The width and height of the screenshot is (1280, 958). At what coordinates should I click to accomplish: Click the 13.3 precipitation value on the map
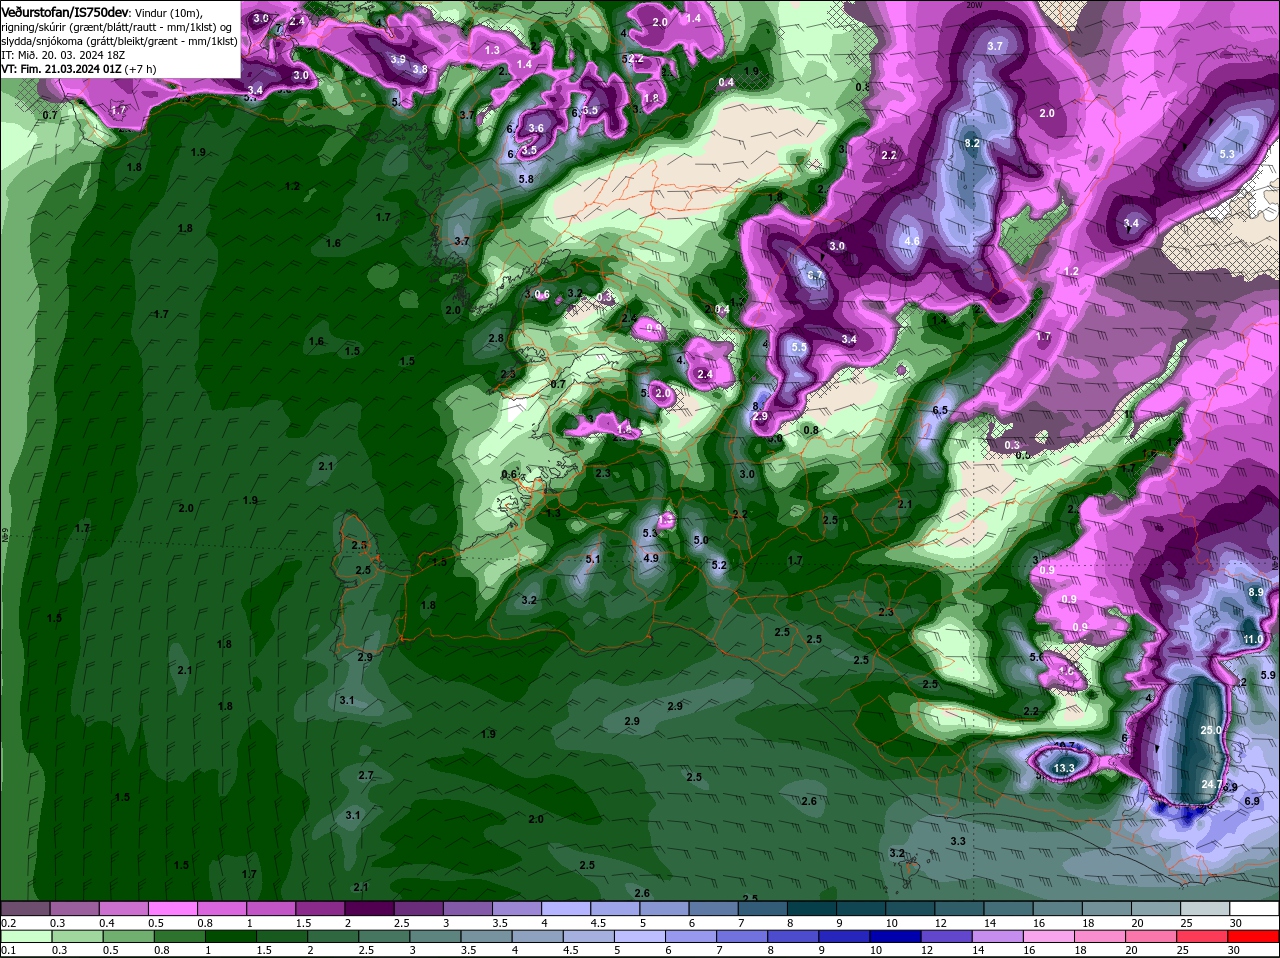tap(1065, 768)
